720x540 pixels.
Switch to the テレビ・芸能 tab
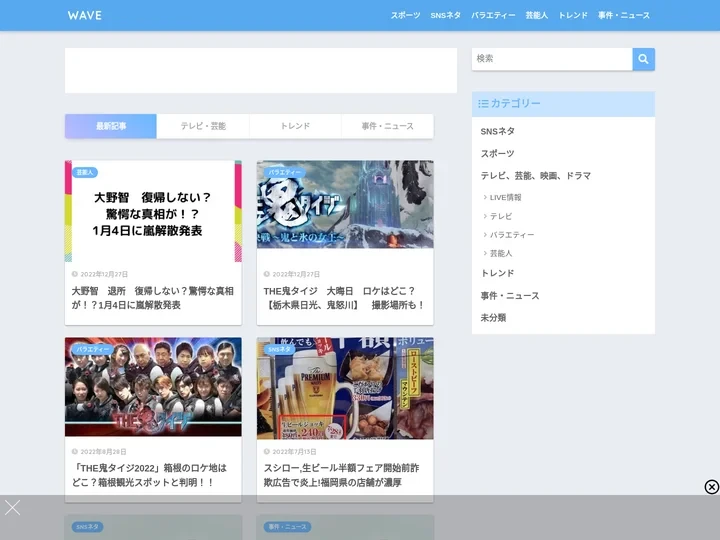pyautogui.click(x=203, y=126)
